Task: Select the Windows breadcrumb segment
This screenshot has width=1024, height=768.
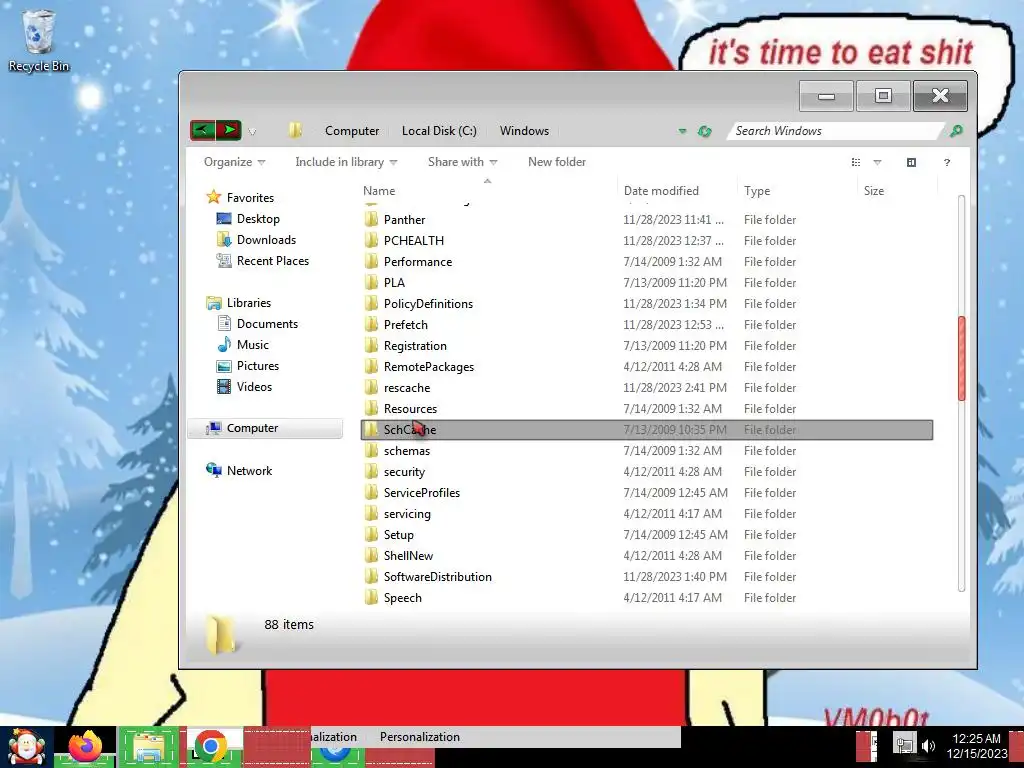Action: pos(524,131)
